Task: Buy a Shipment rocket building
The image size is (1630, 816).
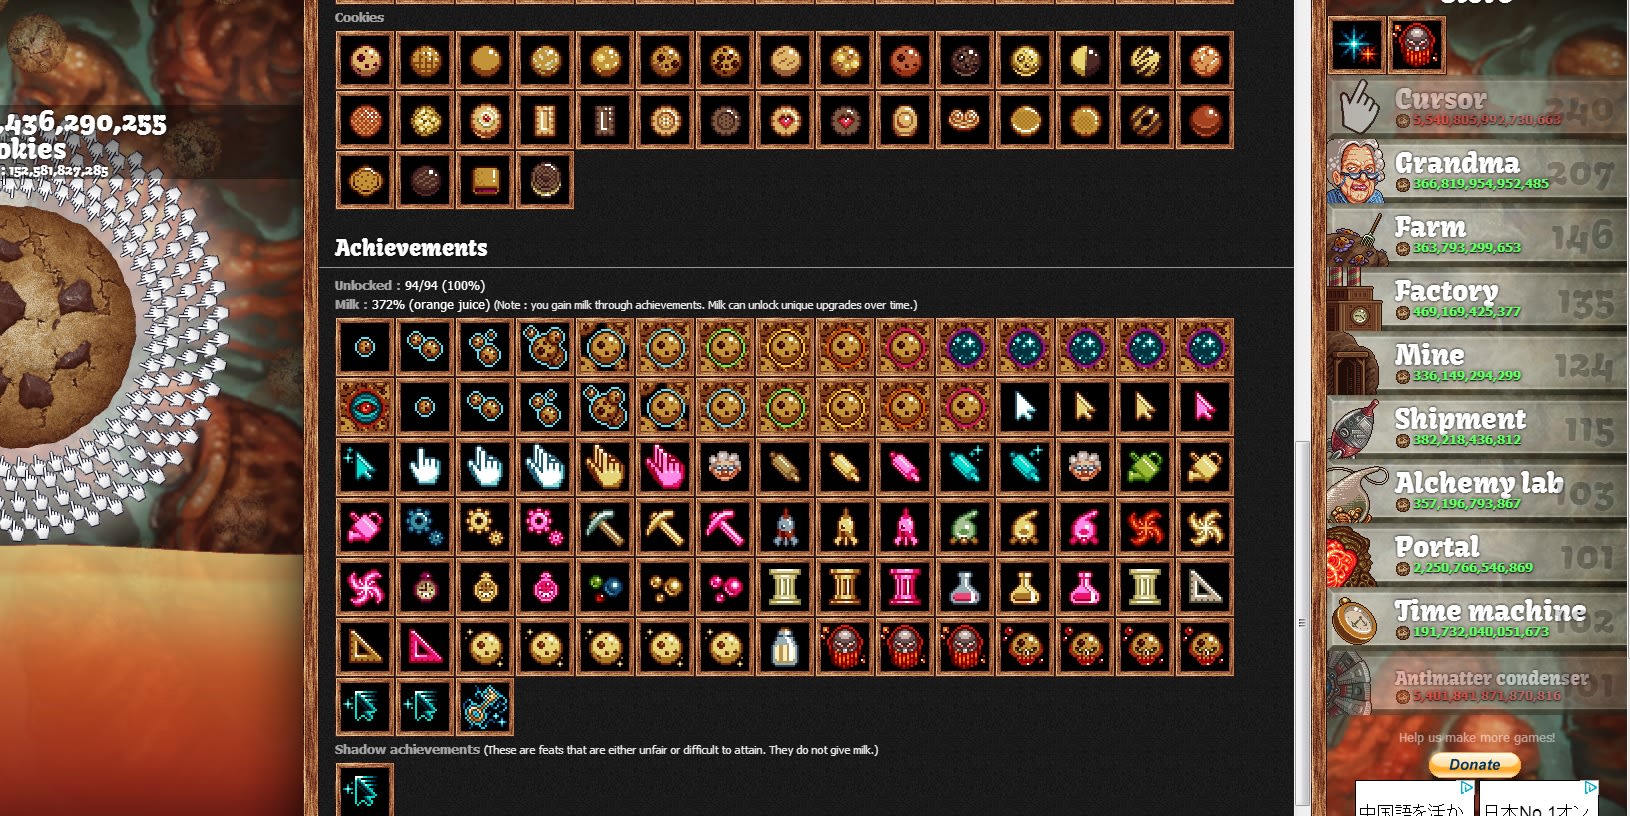Action: (x=1477, y=428)
